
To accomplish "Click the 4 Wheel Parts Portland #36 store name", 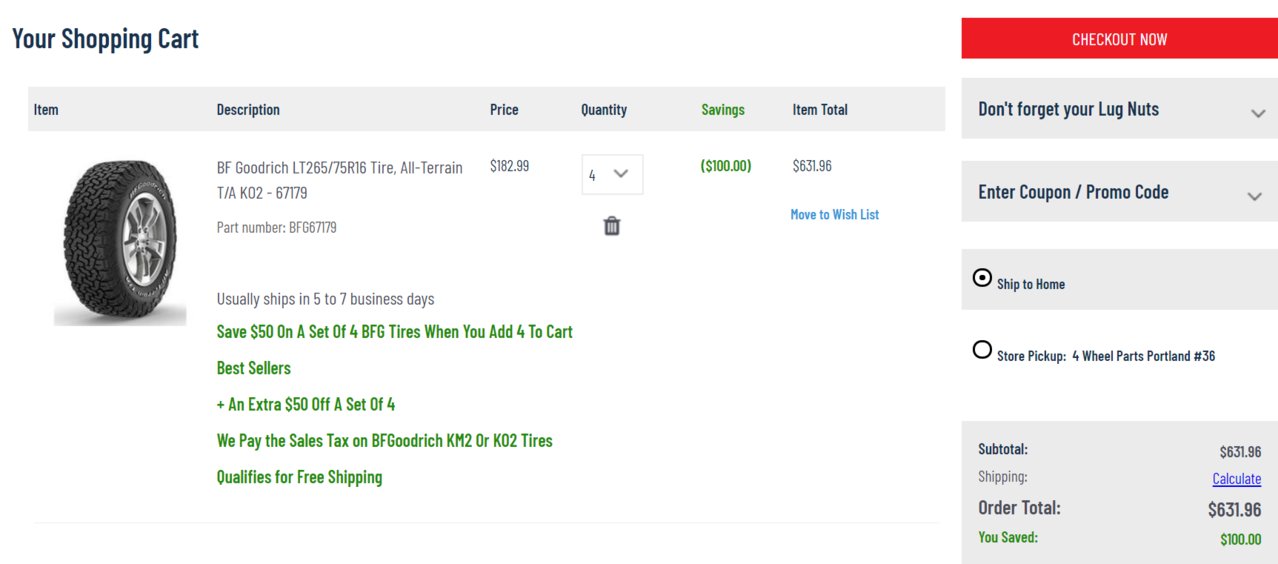I will pyautogui.click(x=1144, y=356).
